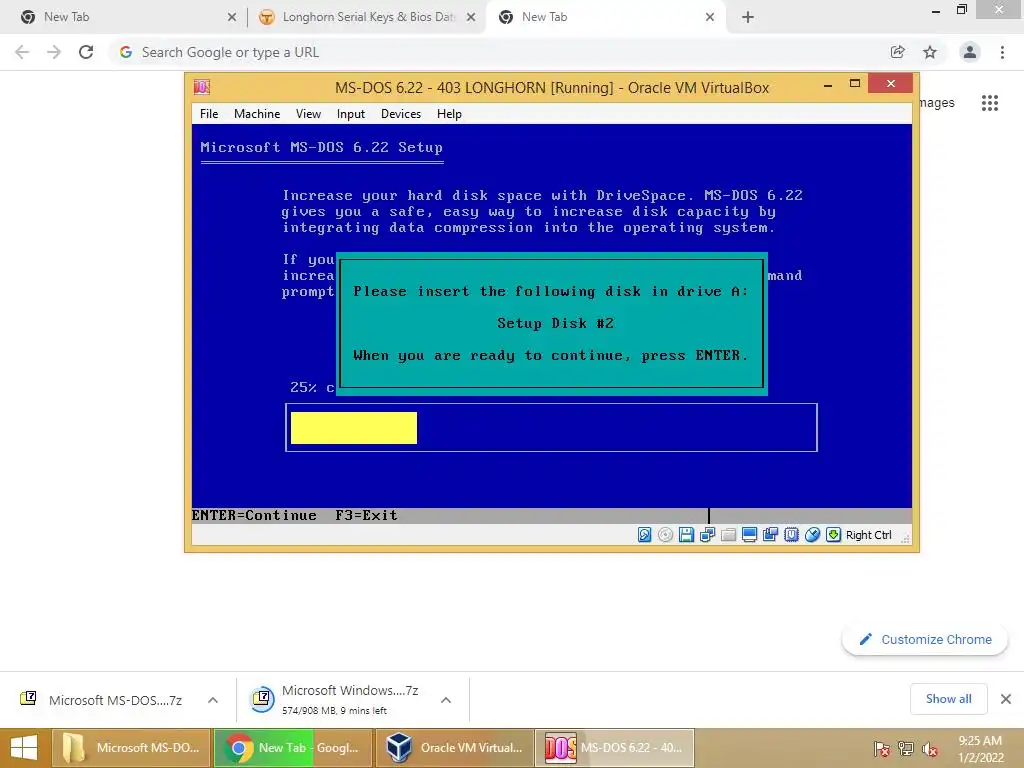Click the Customize Chrome button
Image resolution: width=1024 pixels, height=768 pixels.
tap(925, 639)
